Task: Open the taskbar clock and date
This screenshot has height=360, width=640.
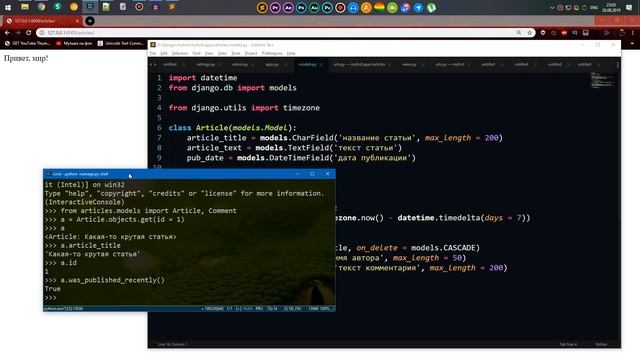Action: tap(611, 7)
